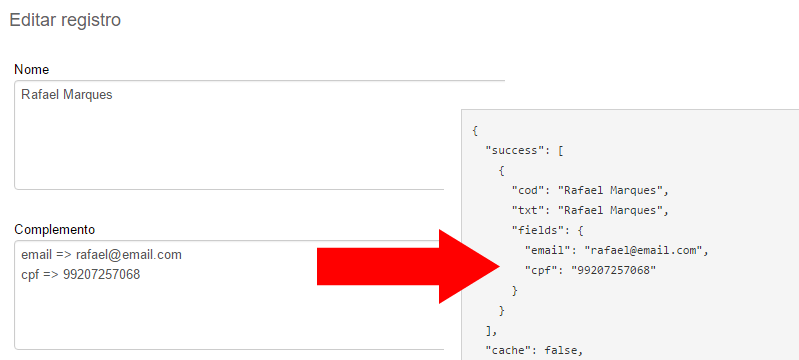
Task: Click the opening brace at top of JSON
Action: (475, 131)
